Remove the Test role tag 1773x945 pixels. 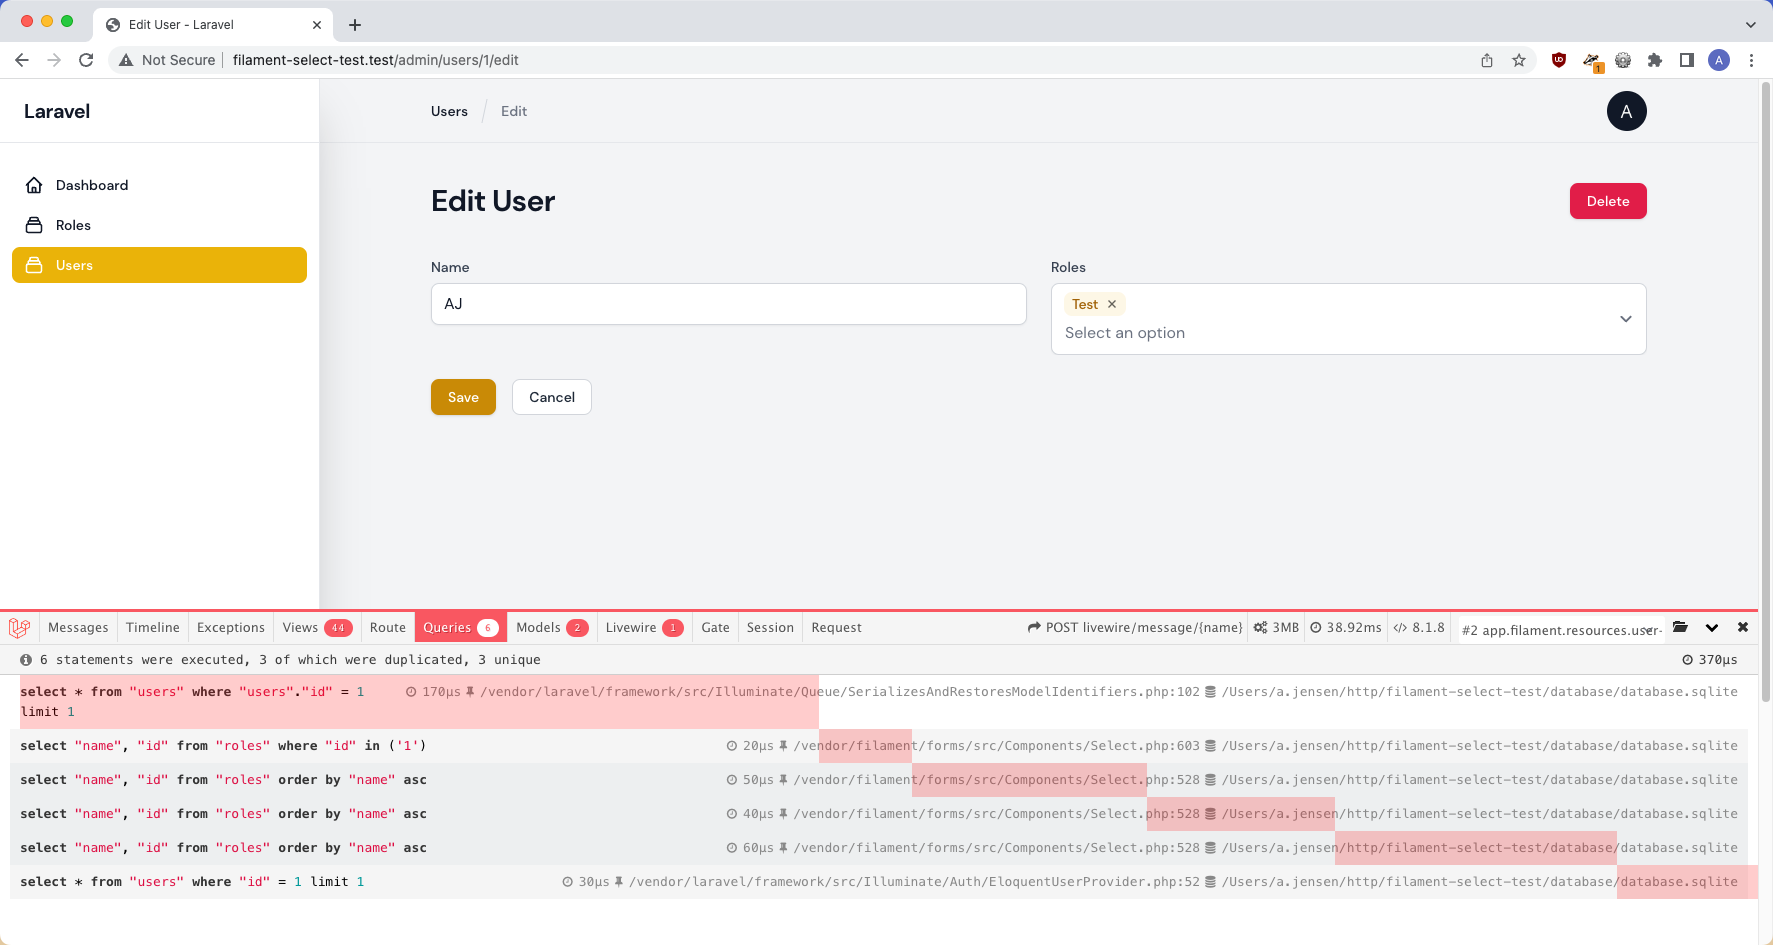tap(1112, 304)
